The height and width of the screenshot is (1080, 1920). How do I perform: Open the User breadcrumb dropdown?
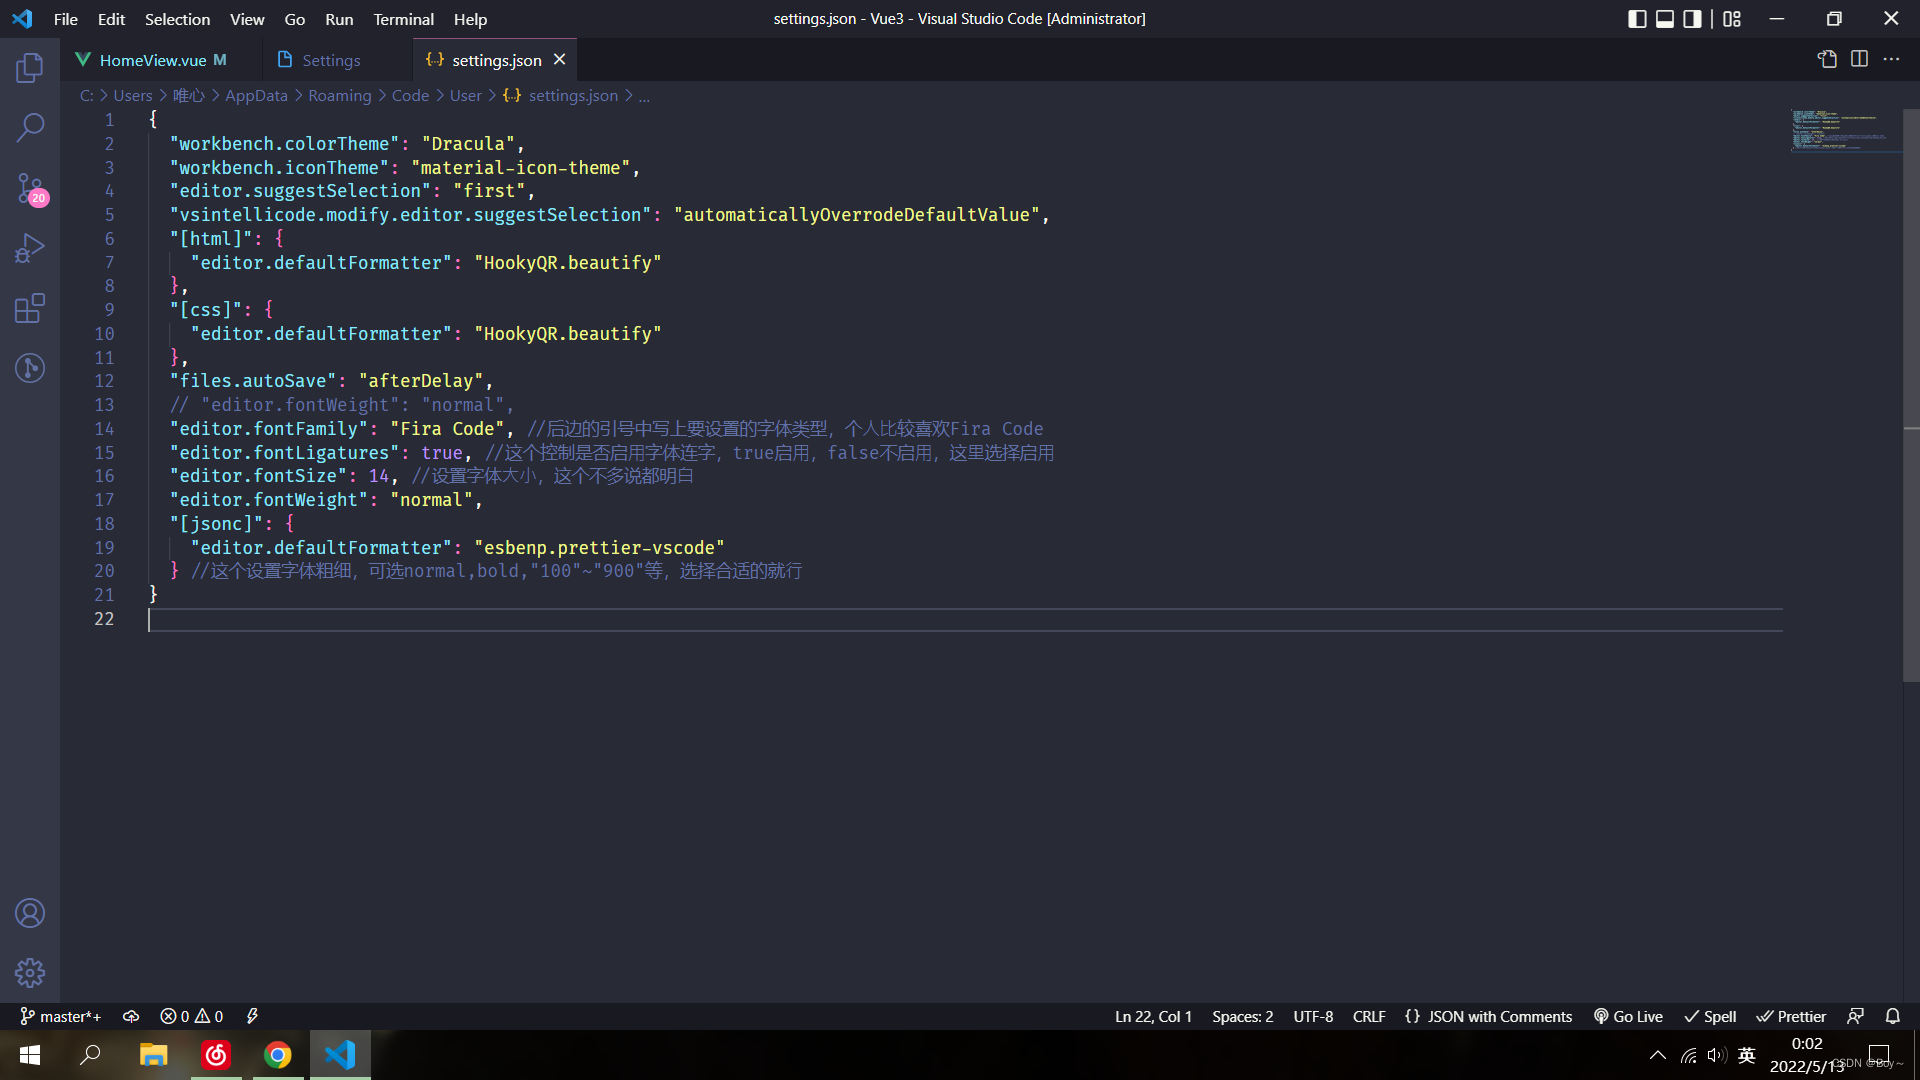coord(465,95)
